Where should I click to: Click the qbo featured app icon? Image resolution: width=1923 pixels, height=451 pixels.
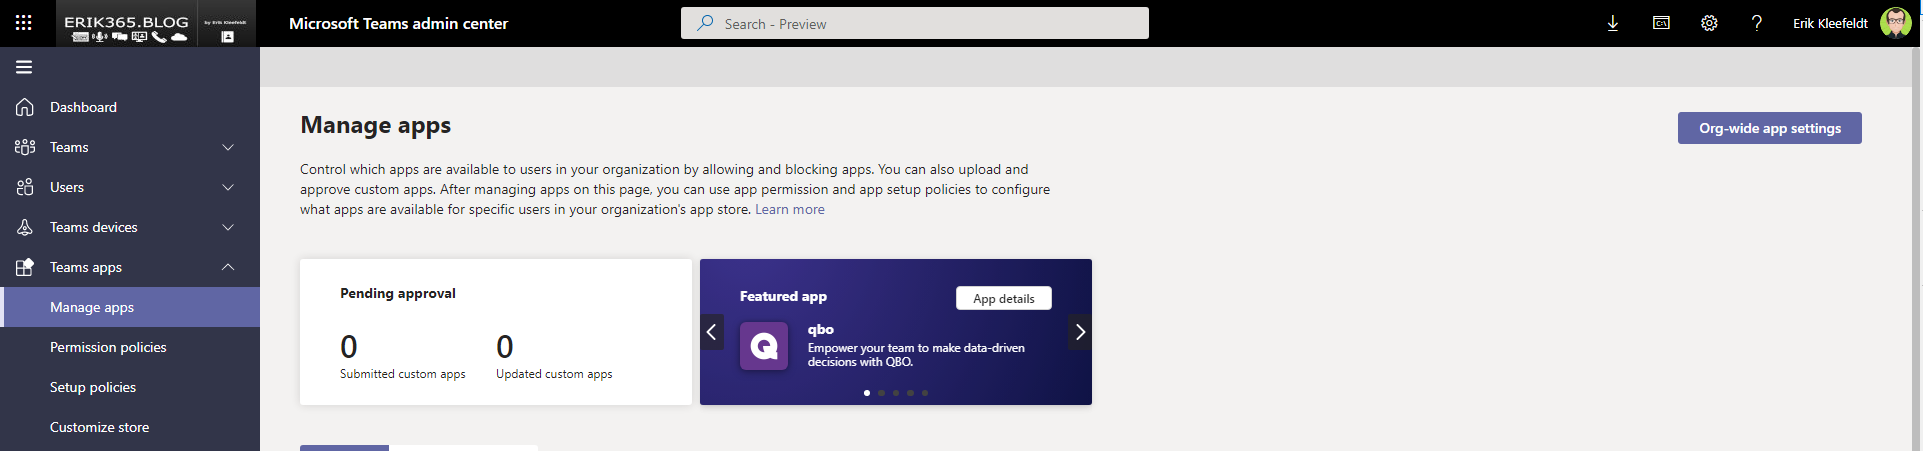pos(764,346)
